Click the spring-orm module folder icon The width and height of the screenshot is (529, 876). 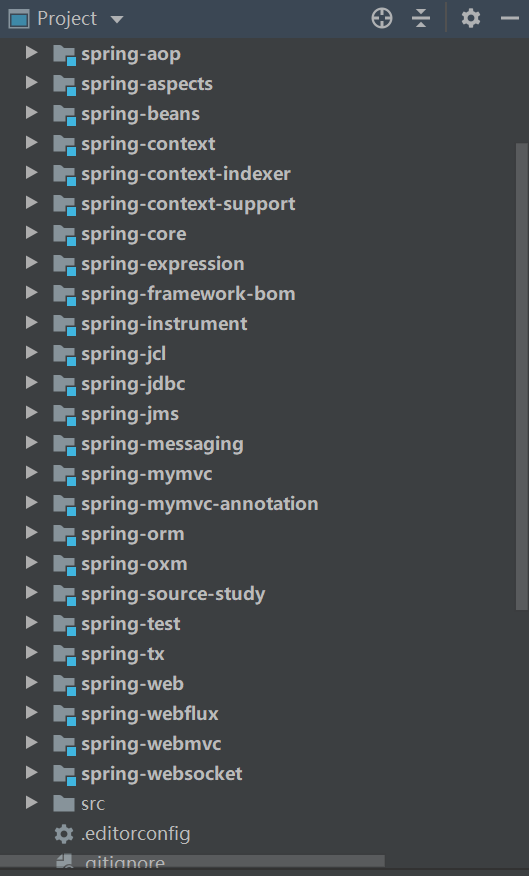point(64,535)
